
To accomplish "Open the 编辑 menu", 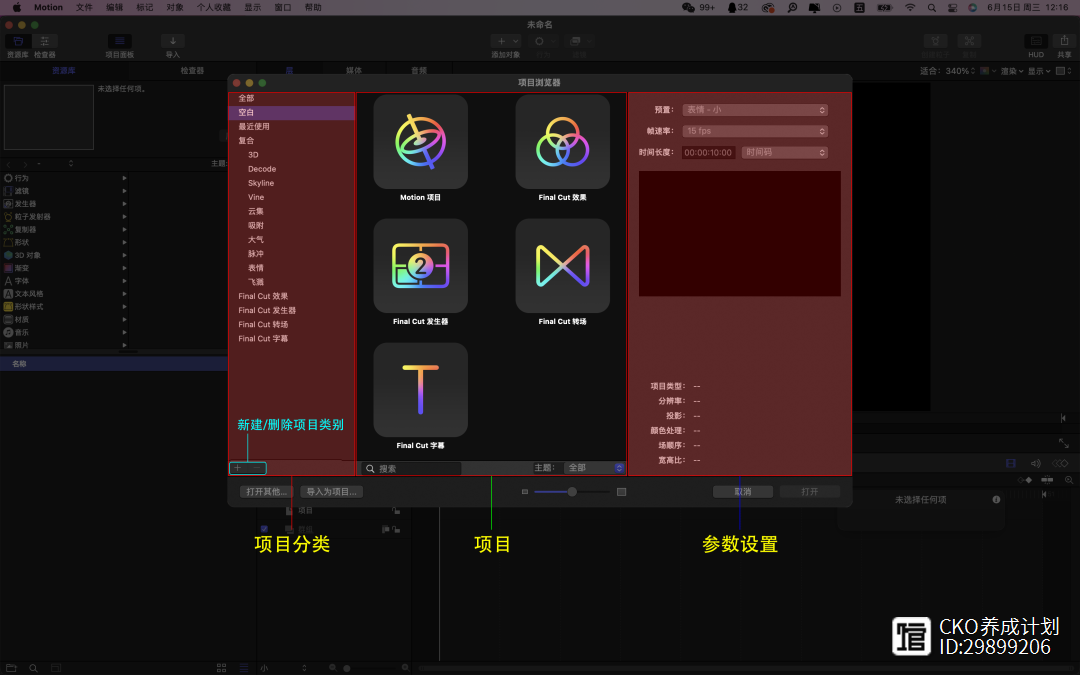I will (114, 8).
